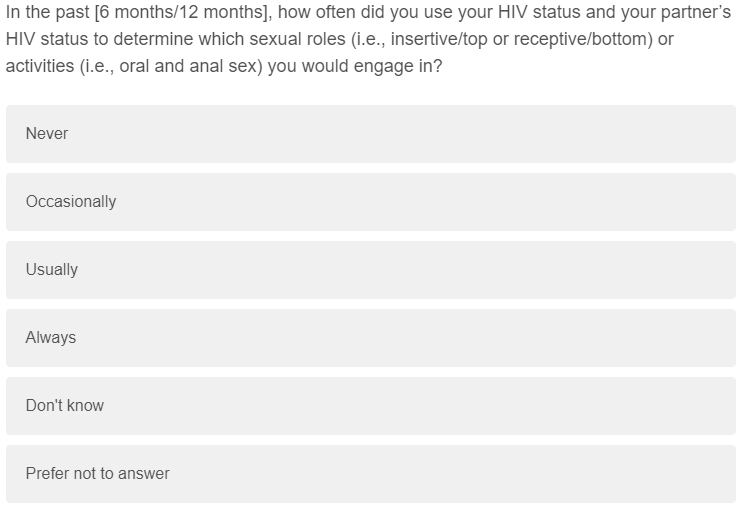Click the "Prefer not to answer" text
This screenshot has width=745, height=525.
click(x=98, y=474)
